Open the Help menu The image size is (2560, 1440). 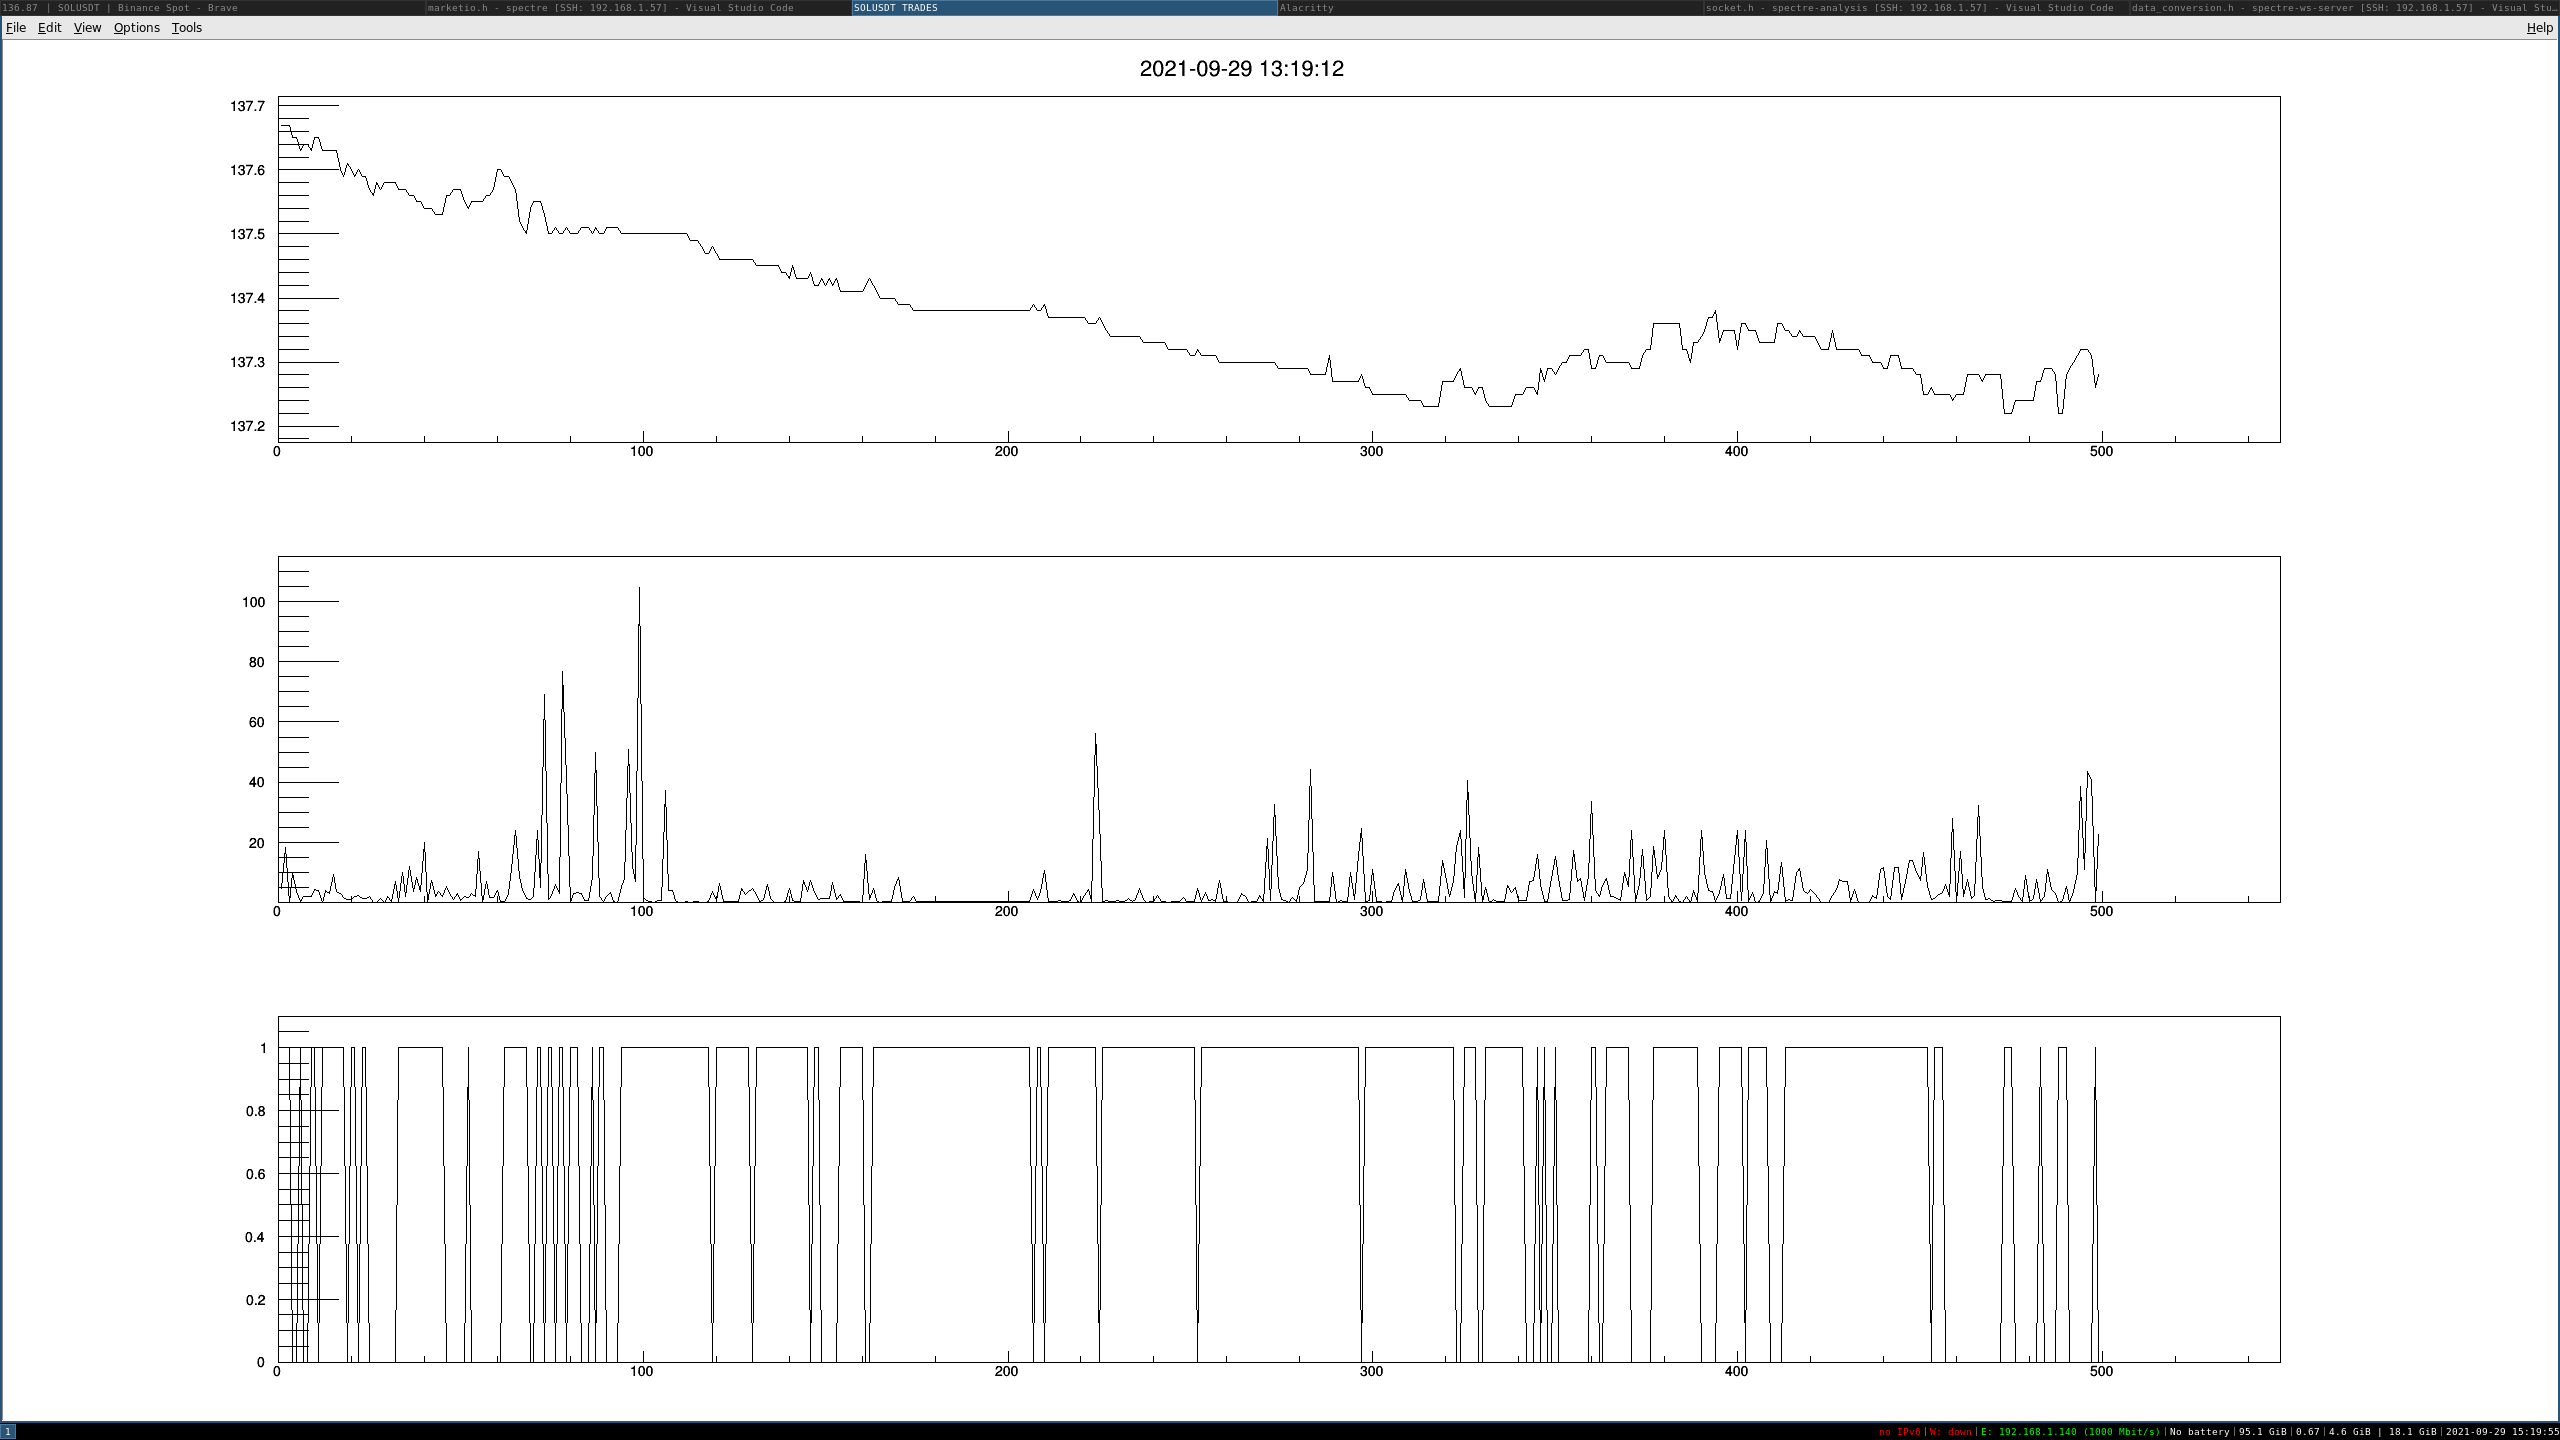coord(2540,27)
